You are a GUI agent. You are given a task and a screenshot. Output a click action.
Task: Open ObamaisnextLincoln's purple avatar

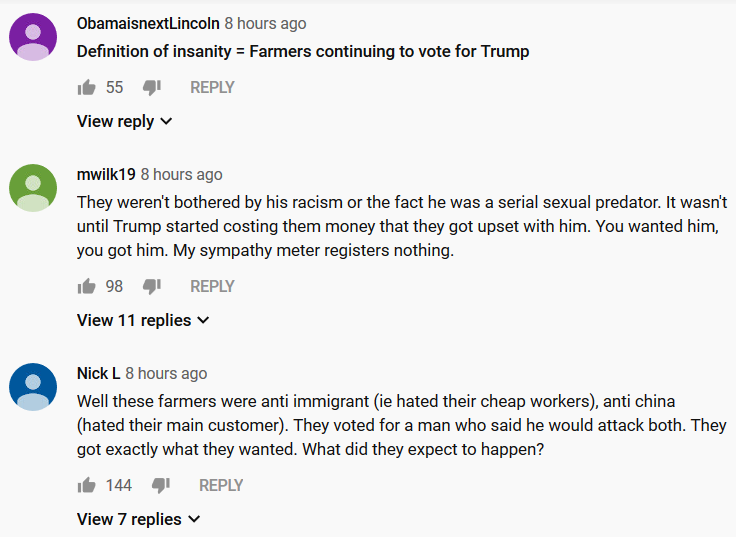click(x=33, y=37)
